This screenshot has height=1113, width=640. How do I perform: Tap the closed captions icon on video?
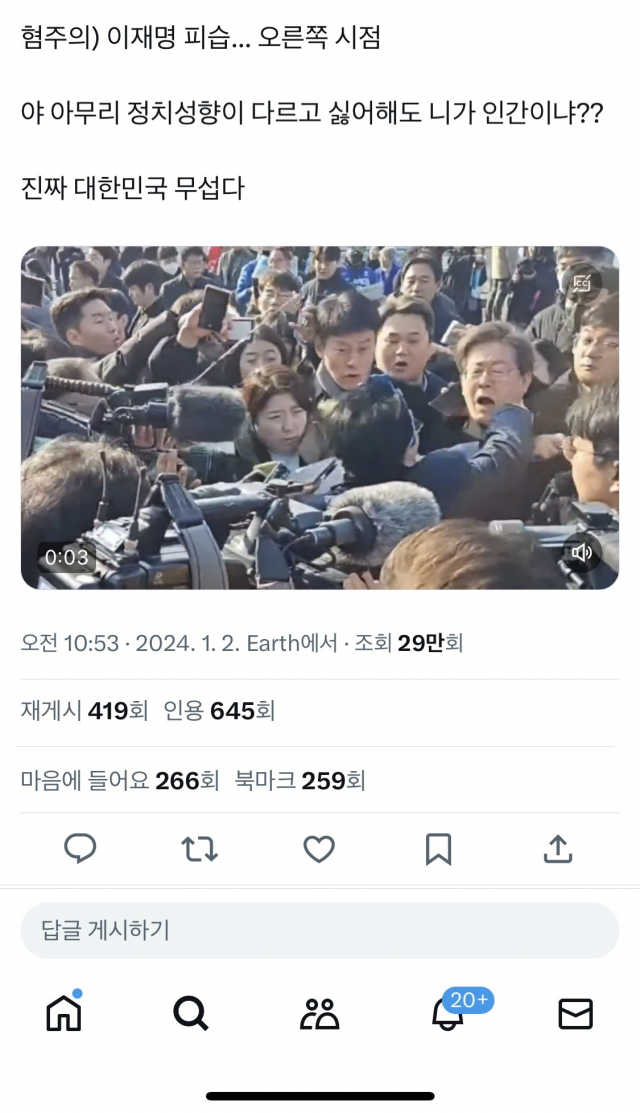582,283
